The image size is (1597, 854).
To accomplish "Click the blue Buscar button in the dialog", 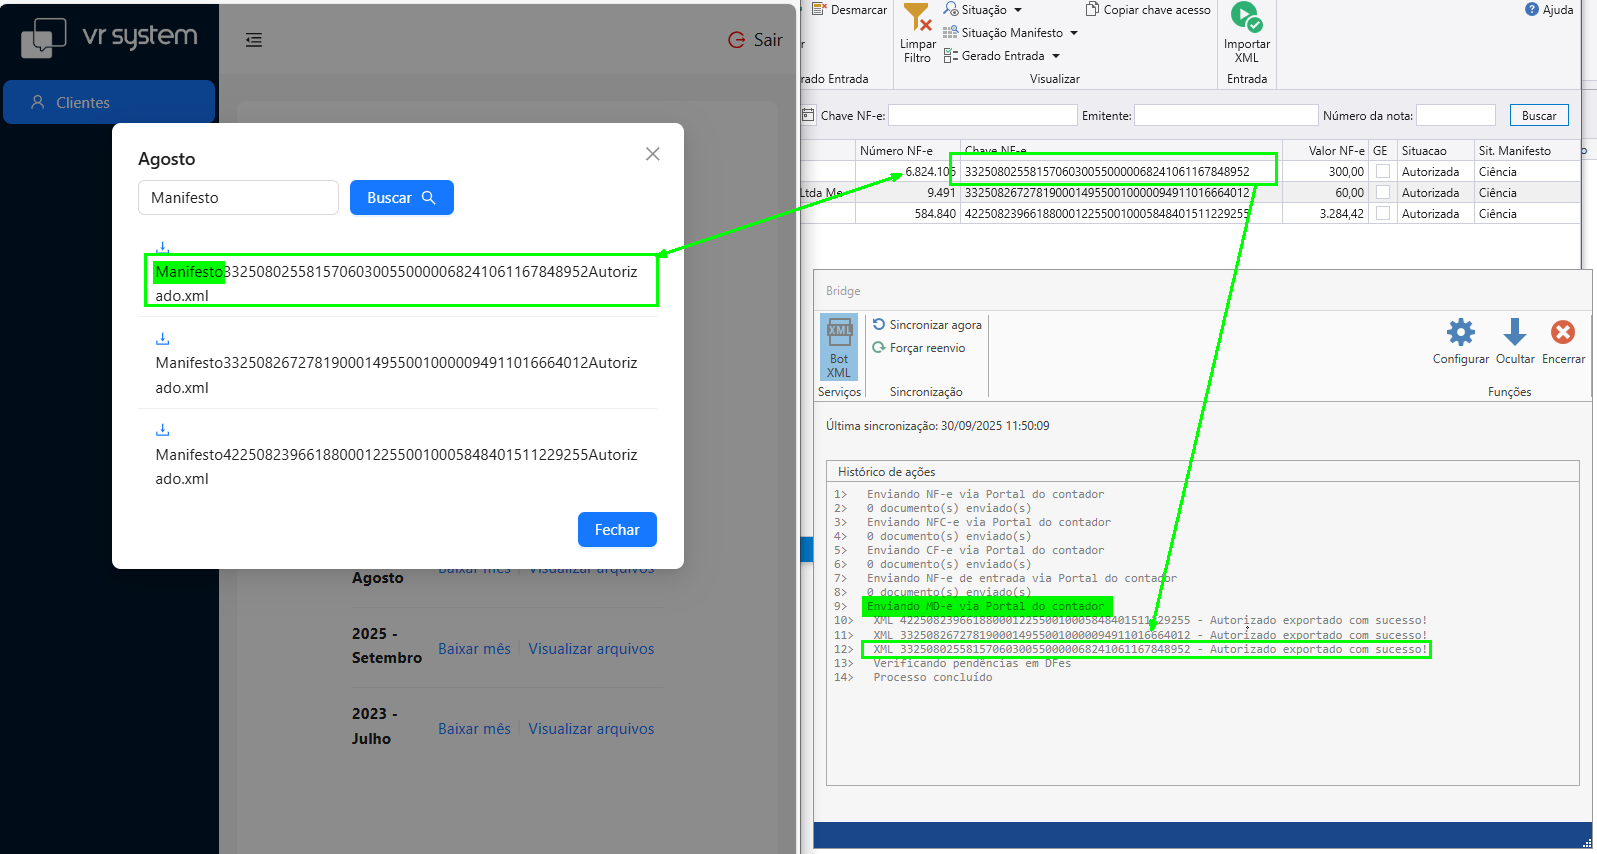I will 401,198.
